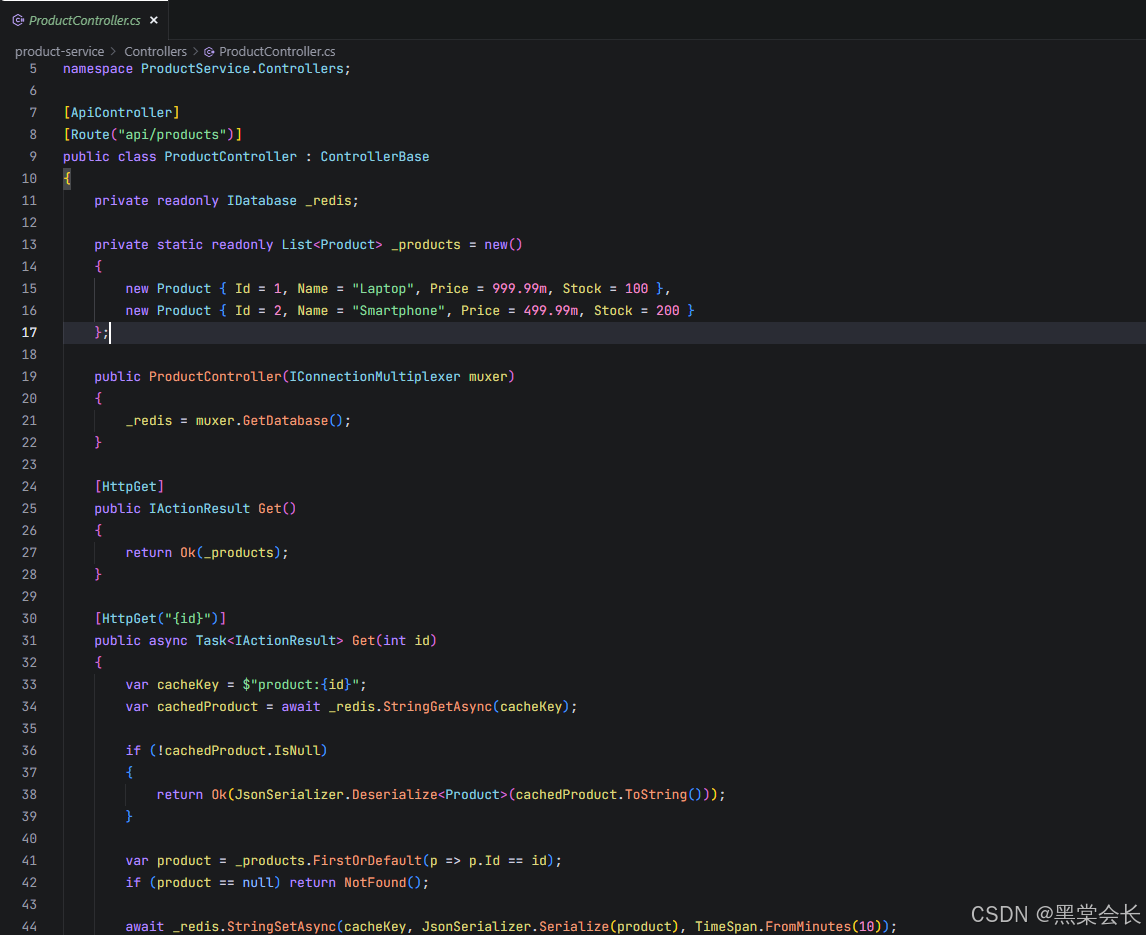Click the C# icon in breadcrumb
1146x935 pixels.
tap(209, 52)
